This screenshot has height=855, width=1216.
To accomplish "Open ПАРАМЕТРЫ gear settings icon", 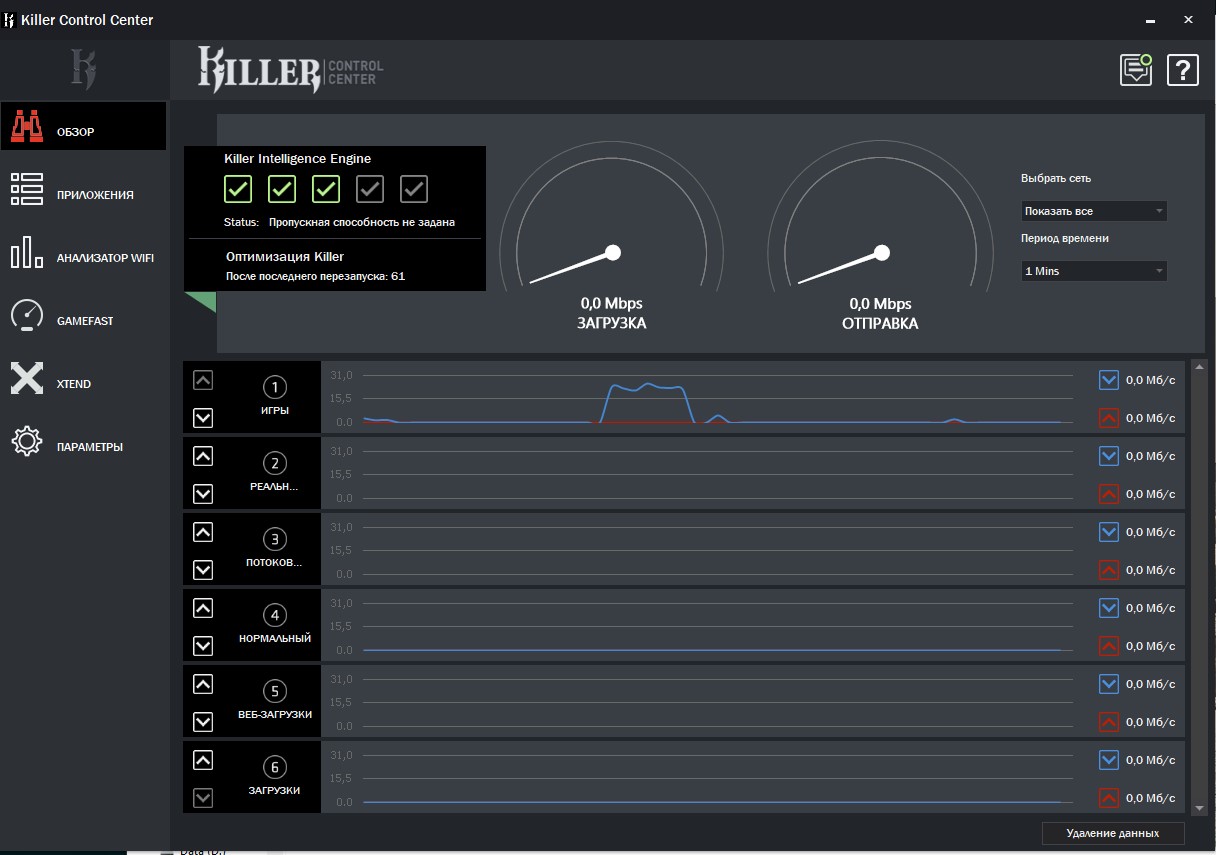I will point(27,442).
